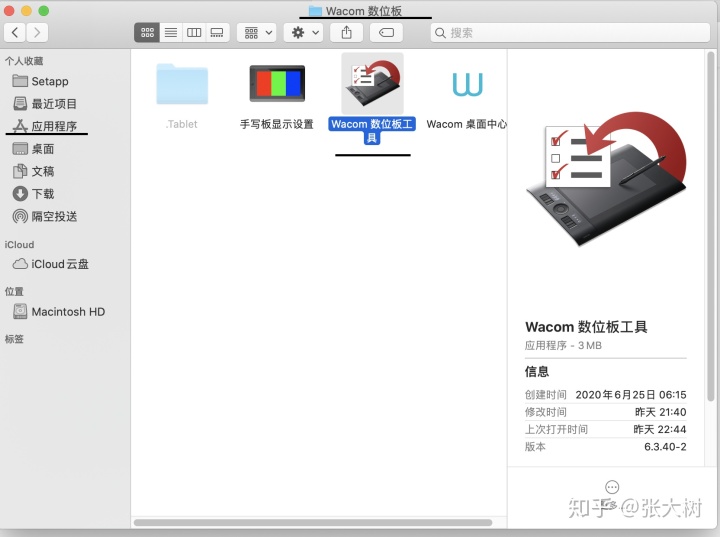Go back with the left chevron button

15,33
